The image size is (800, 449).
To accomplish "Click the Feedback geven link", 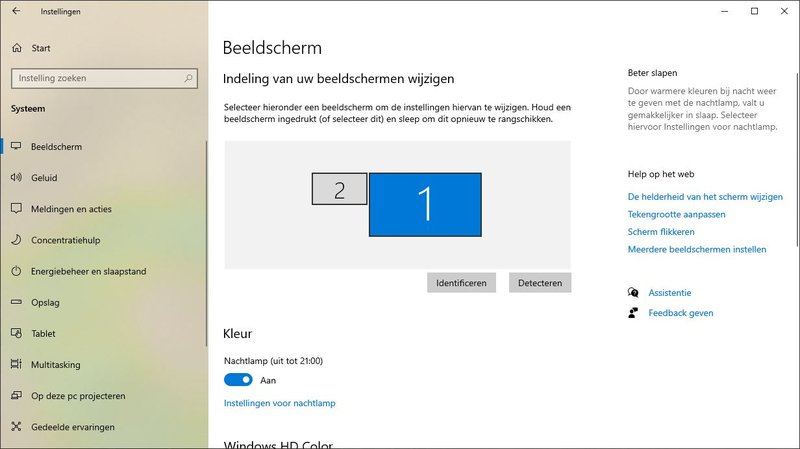I will click(x=681, y=313).
